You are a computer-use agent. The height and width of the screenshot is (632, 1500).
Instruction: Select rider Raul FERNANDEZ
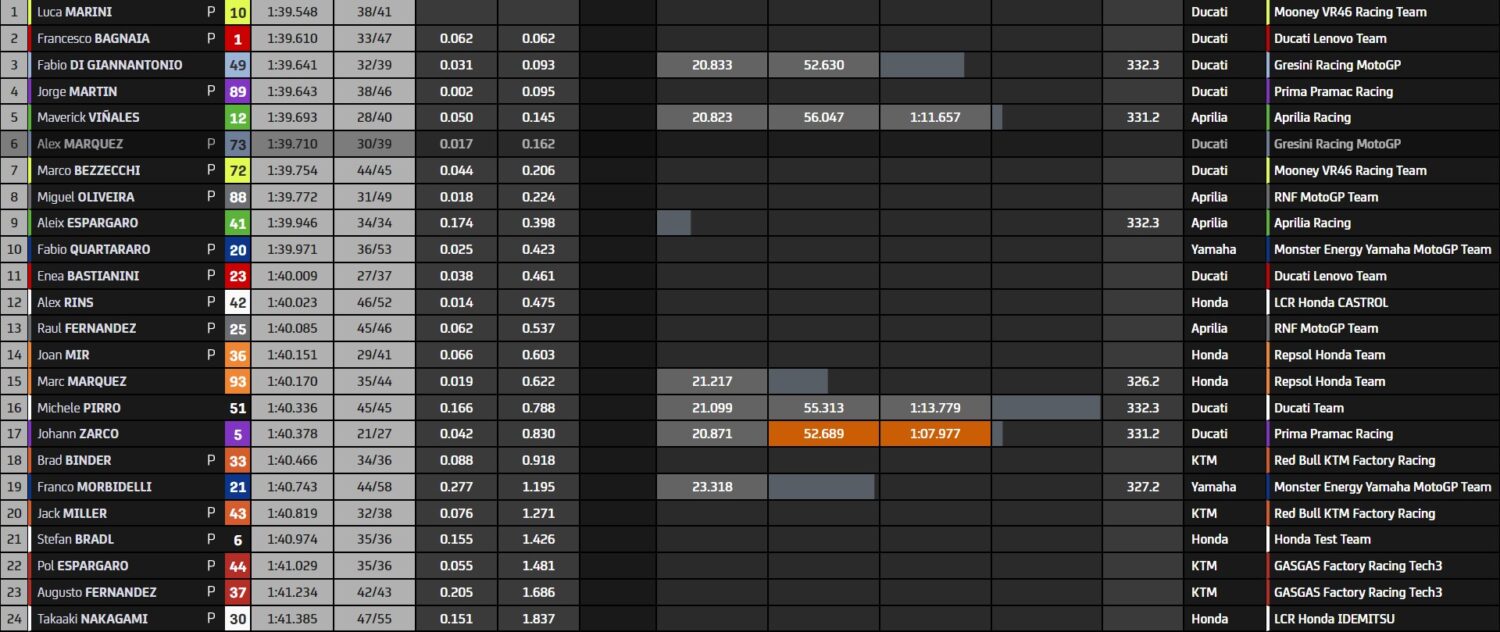(86, 328)
